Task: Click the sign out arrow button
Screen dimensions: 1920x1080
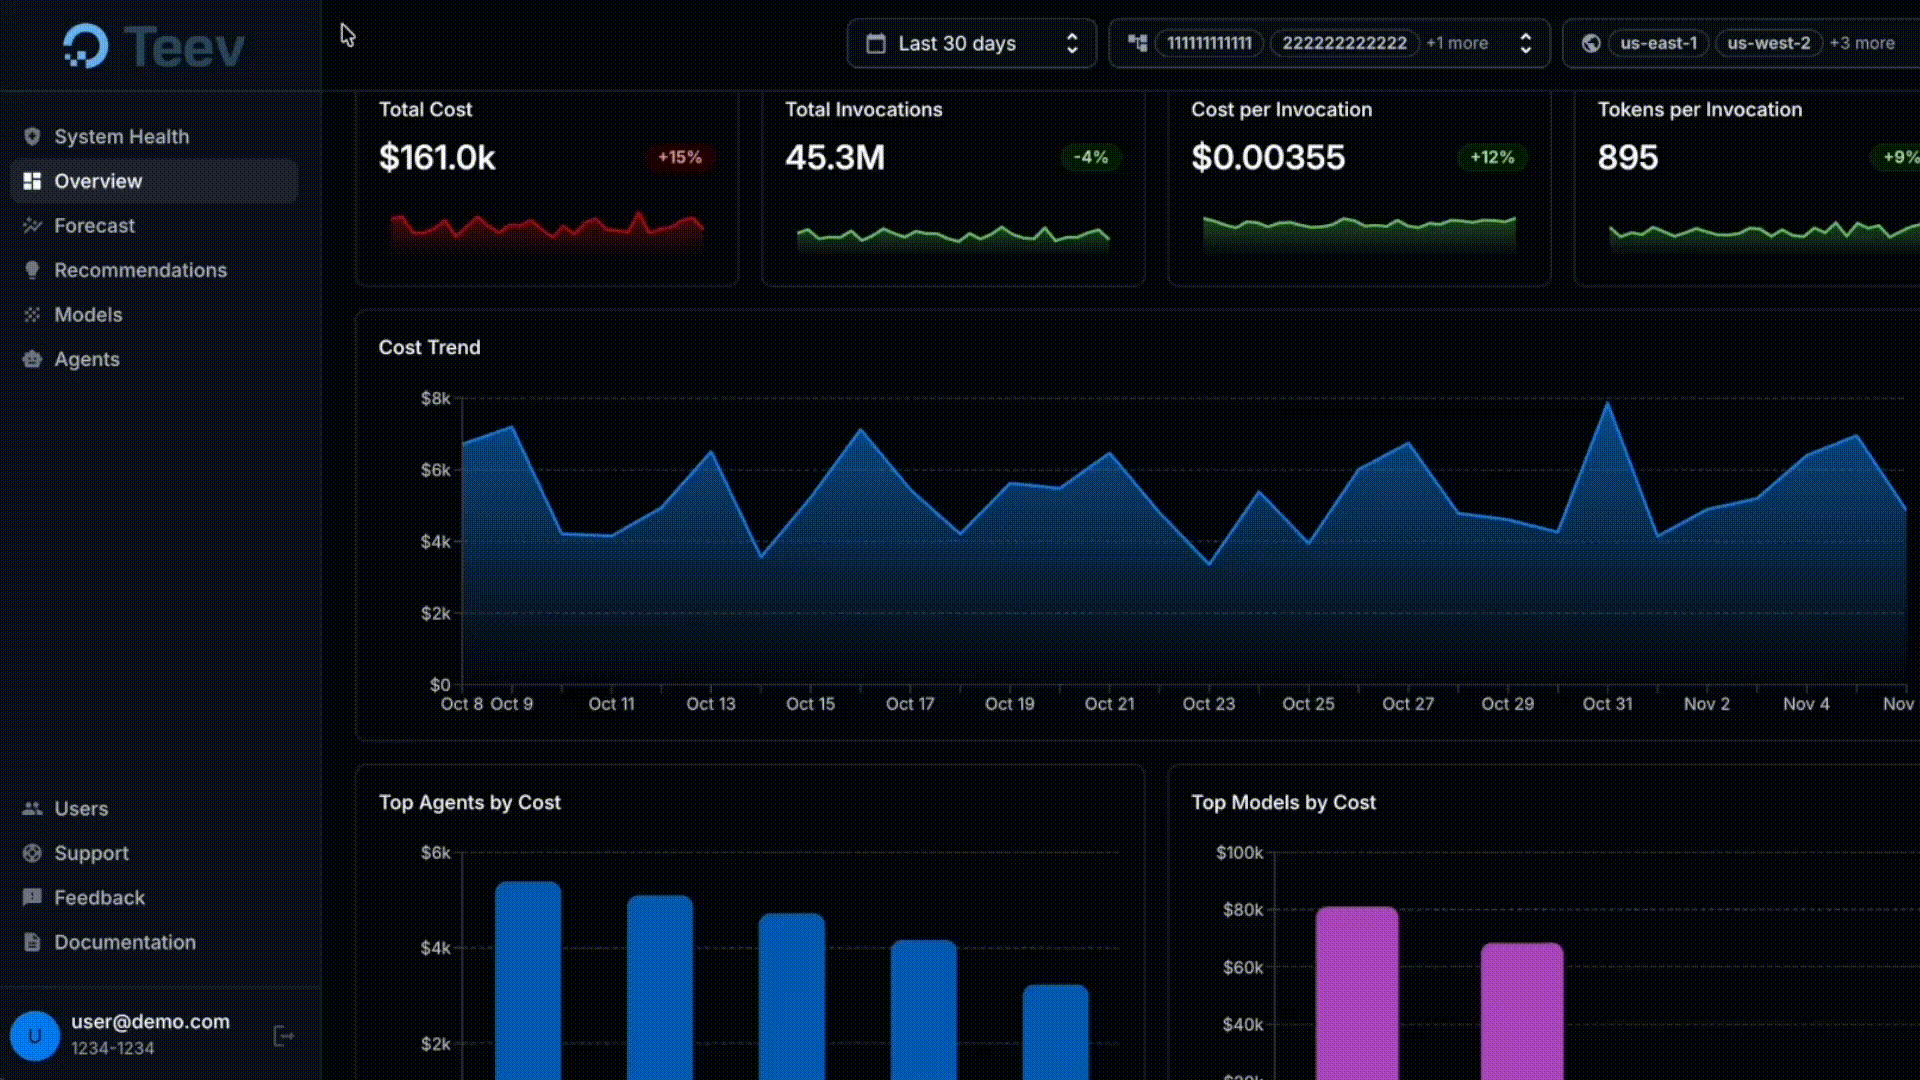Action: (x=283, y=1036)
